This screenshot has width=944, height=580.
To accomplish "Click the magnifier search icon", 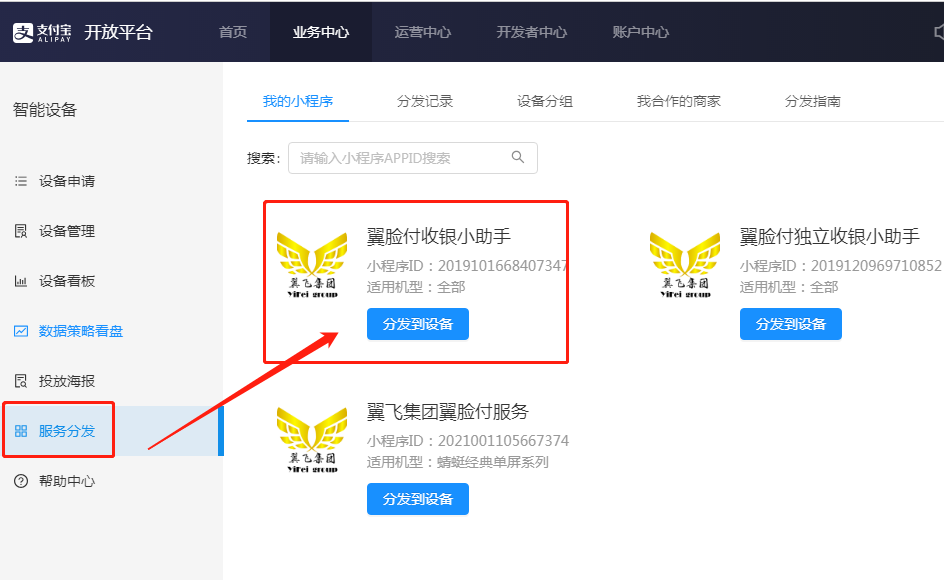I will tap(518, 157).
